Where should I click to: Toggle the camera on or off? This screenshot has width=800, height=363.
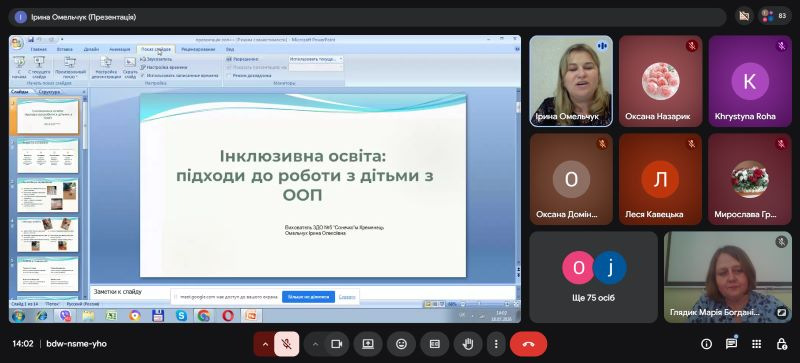point(336,344)
